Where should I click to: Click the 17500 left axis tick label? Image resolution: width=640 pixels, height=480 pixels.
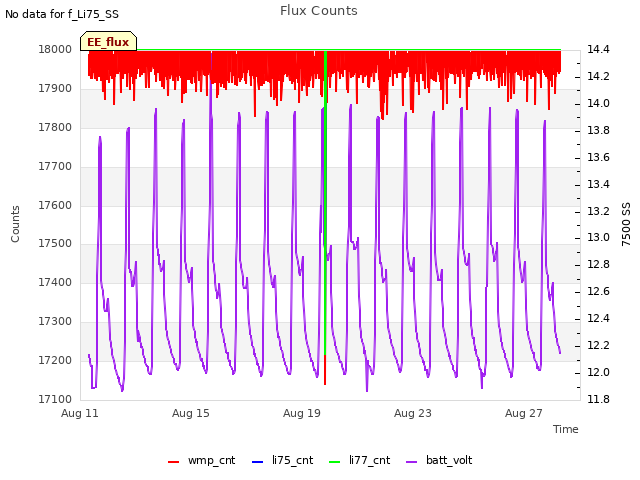click(x=55, y=243)
